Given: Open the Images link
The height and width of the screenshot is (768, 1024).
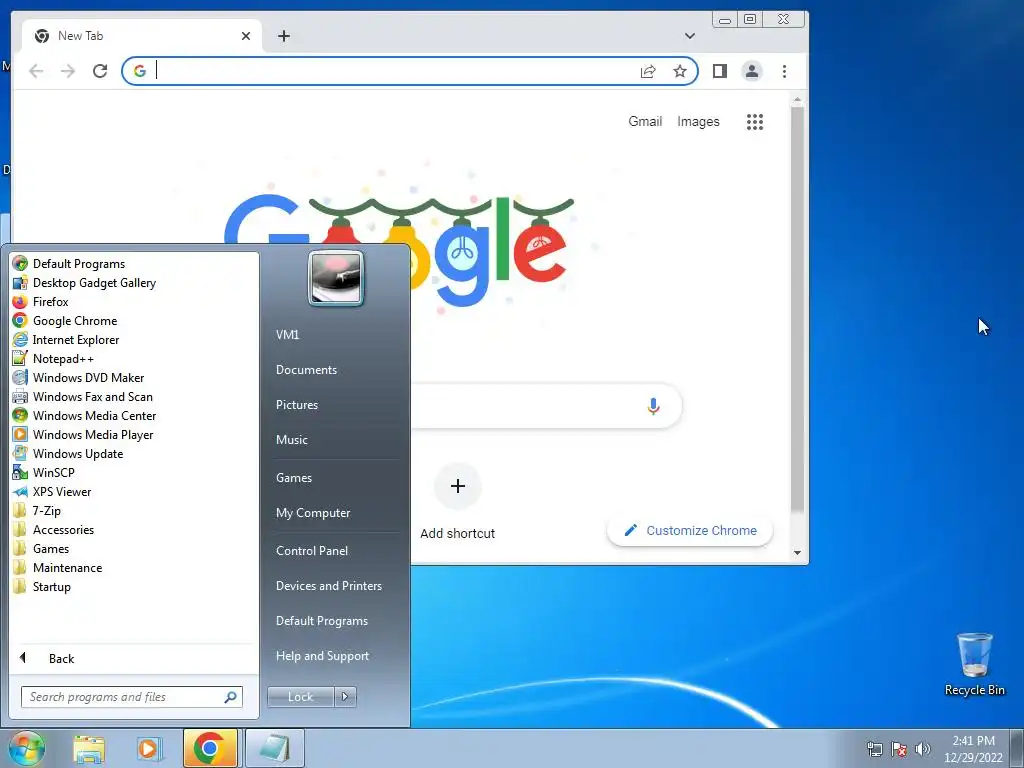Looking at the screenshot, I should click(x=698, y=121).
